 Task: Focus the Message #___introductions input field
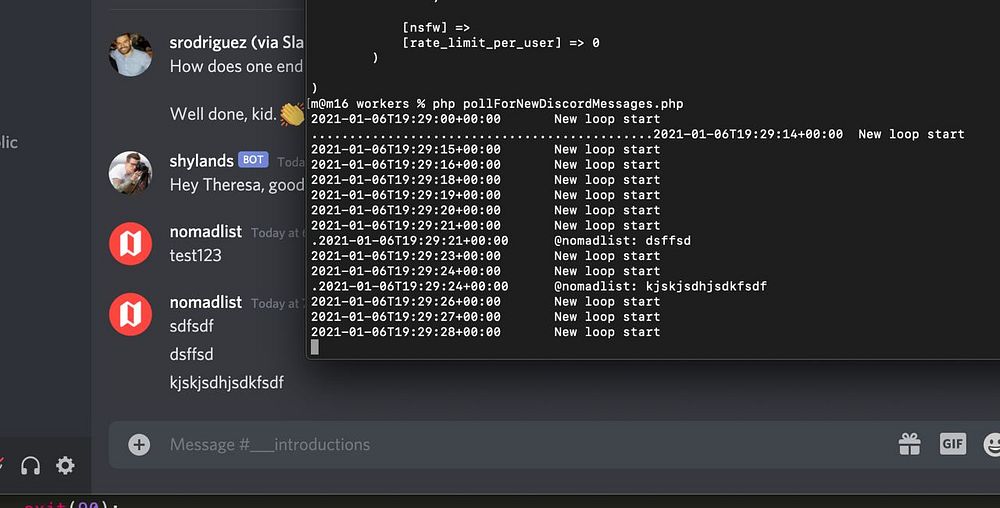click(x=500, y=445)
